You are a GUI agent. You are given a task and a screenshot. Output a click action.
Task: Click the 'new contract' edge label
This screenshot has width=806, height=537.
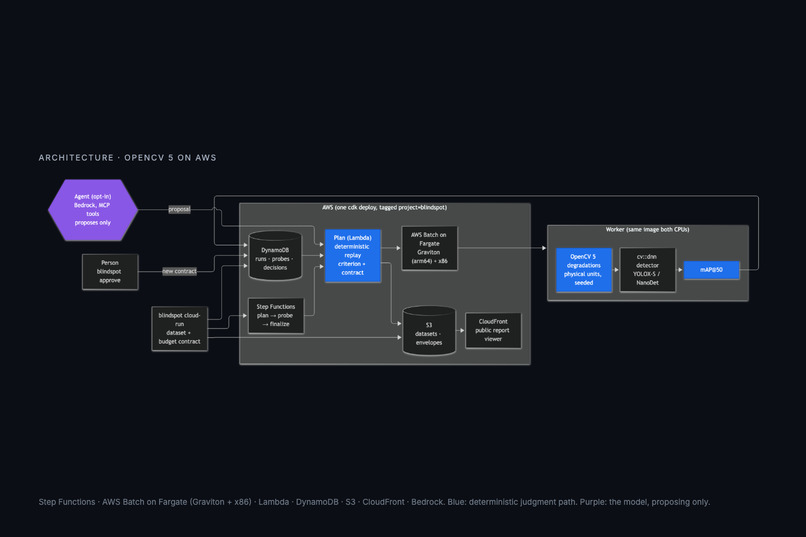(x=179, y=271)
